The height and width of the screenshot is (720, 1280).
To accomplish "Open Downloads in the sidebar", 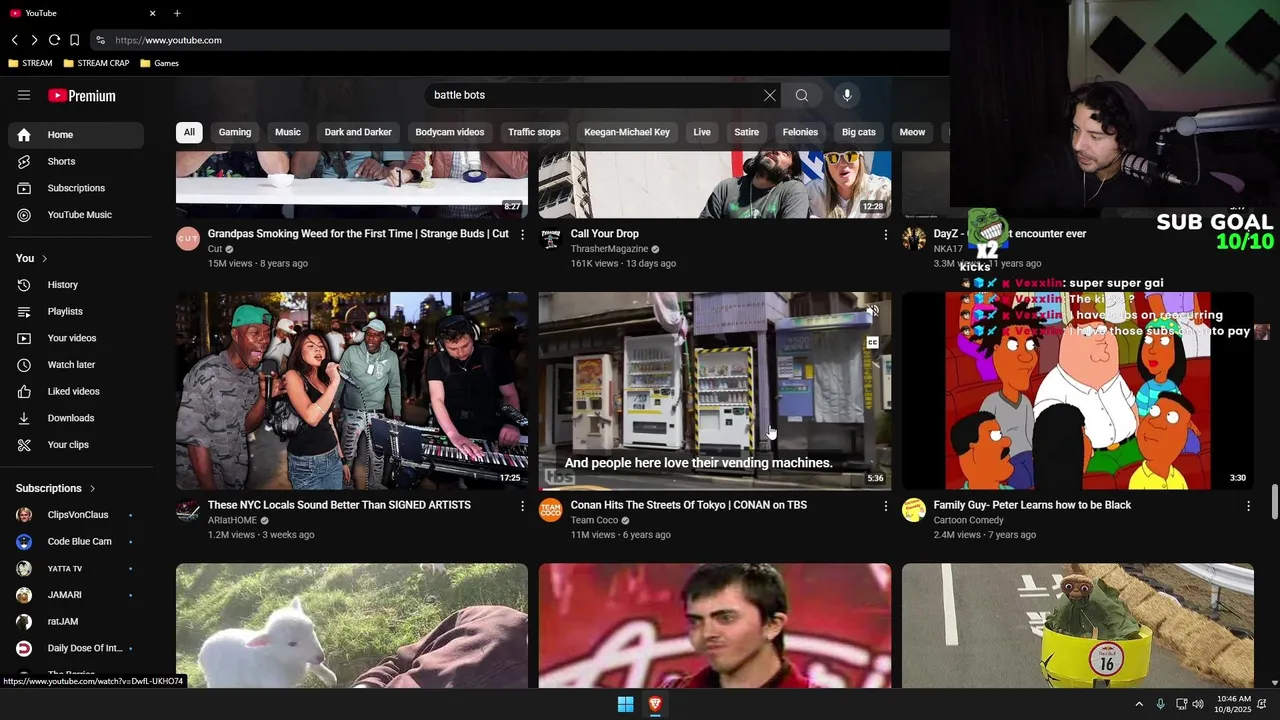I will pos(76,418).
